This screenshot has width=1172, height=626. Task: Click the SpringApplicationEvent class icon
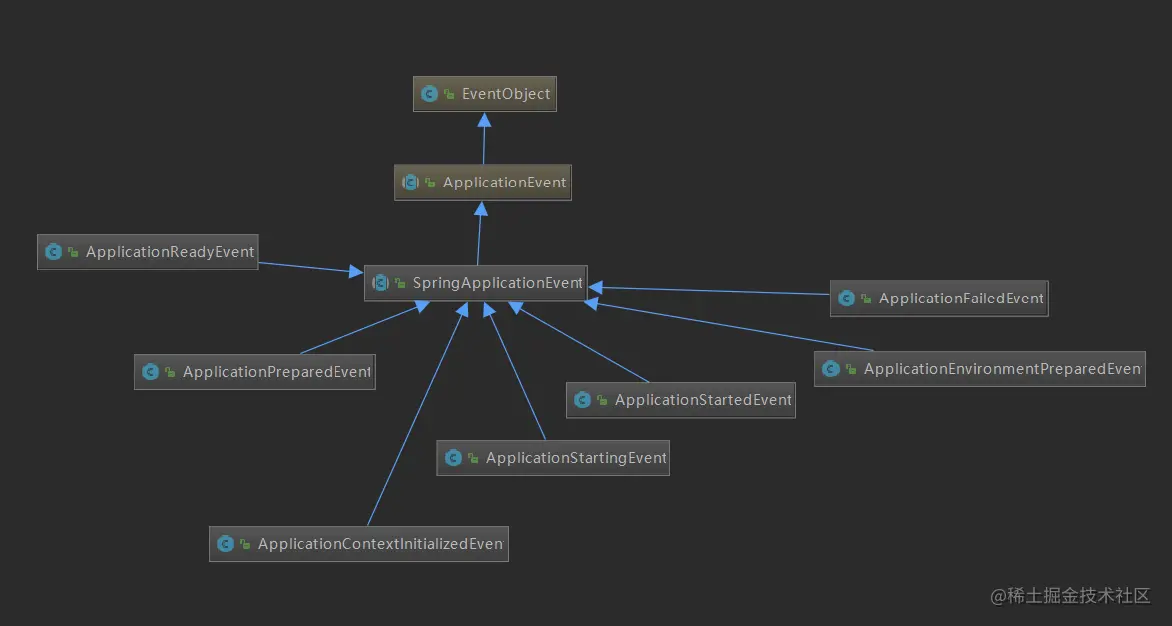[x=380, y=282]
